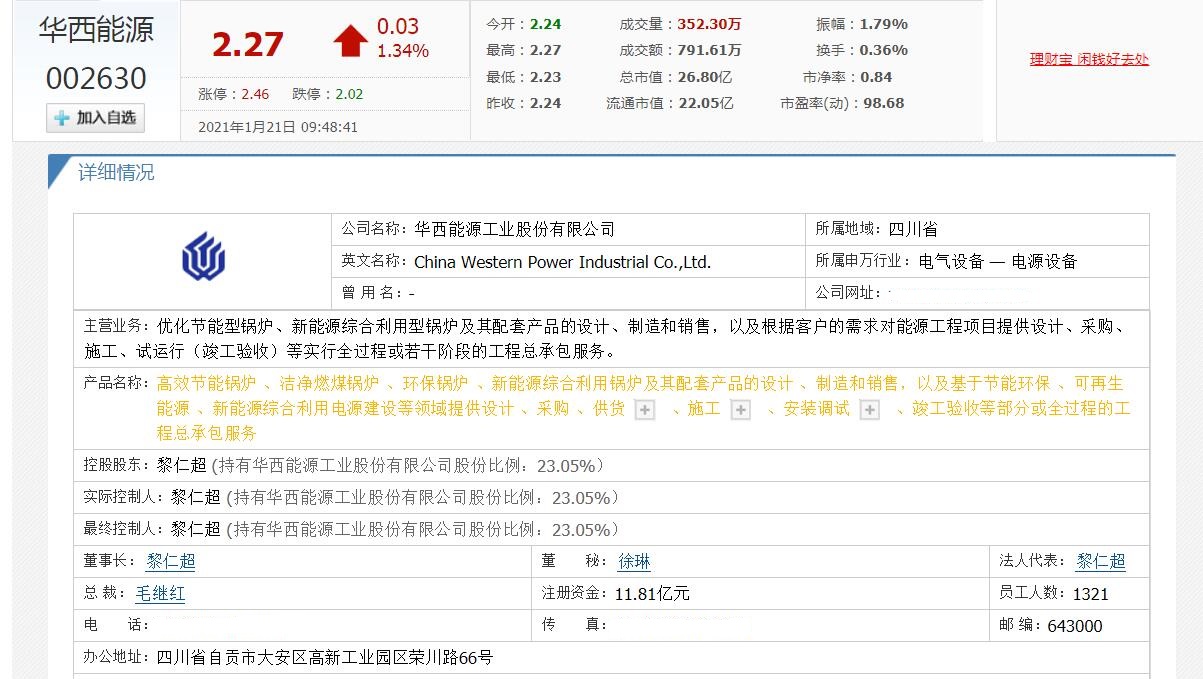This screenshot has width=1203, height=679.
Task: Click the 市盈率(动) value 98.68
Action: point(882,103)
